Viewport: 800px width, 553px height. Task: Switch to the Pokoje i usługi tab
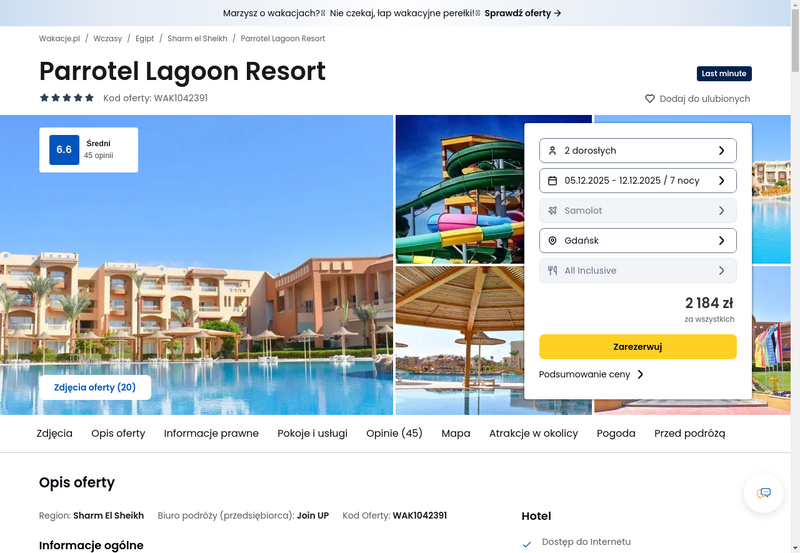[312, 433]
